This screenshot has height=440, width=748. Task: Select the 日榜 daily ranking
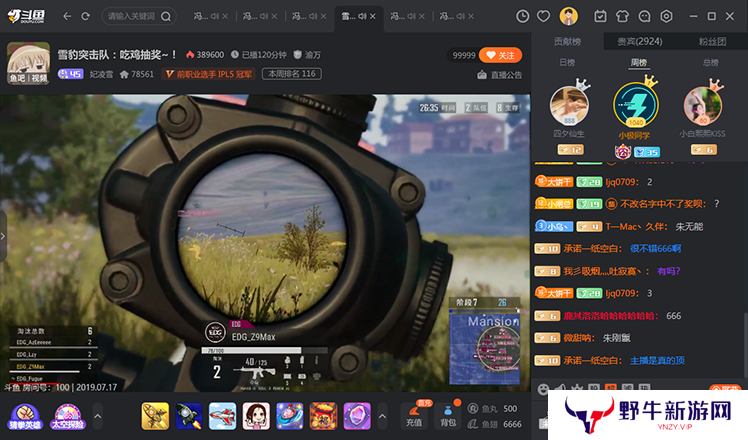click(567, 63)
